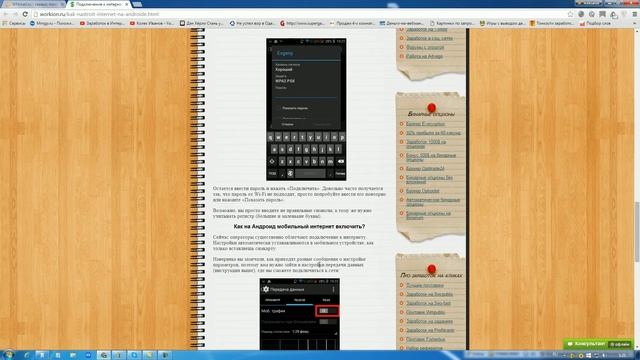Image resolution: width=640 pixels, height=360 pixels.
Task: Open the 'Брокер Optitrade24' link
Action: coord(425,168)
